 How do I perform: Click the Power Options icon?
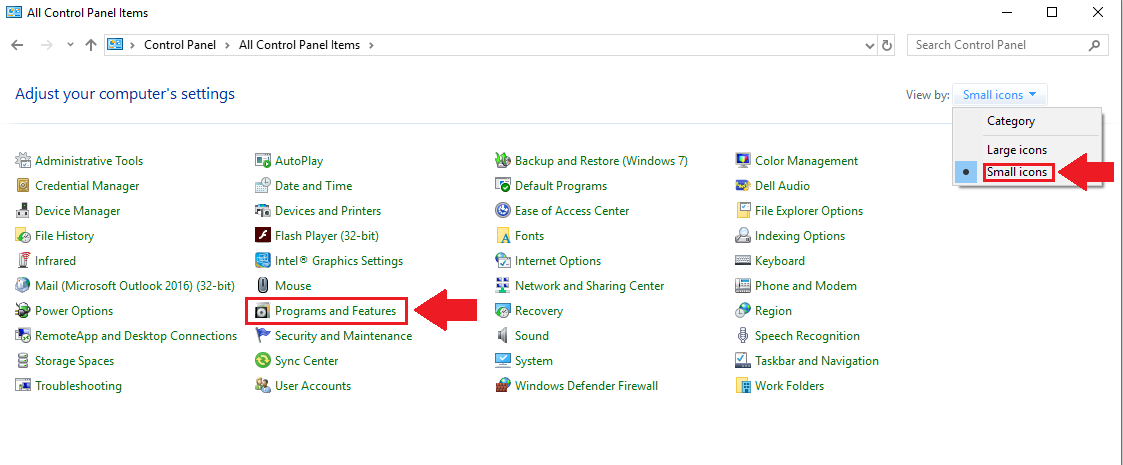click(x=23, y=311)
